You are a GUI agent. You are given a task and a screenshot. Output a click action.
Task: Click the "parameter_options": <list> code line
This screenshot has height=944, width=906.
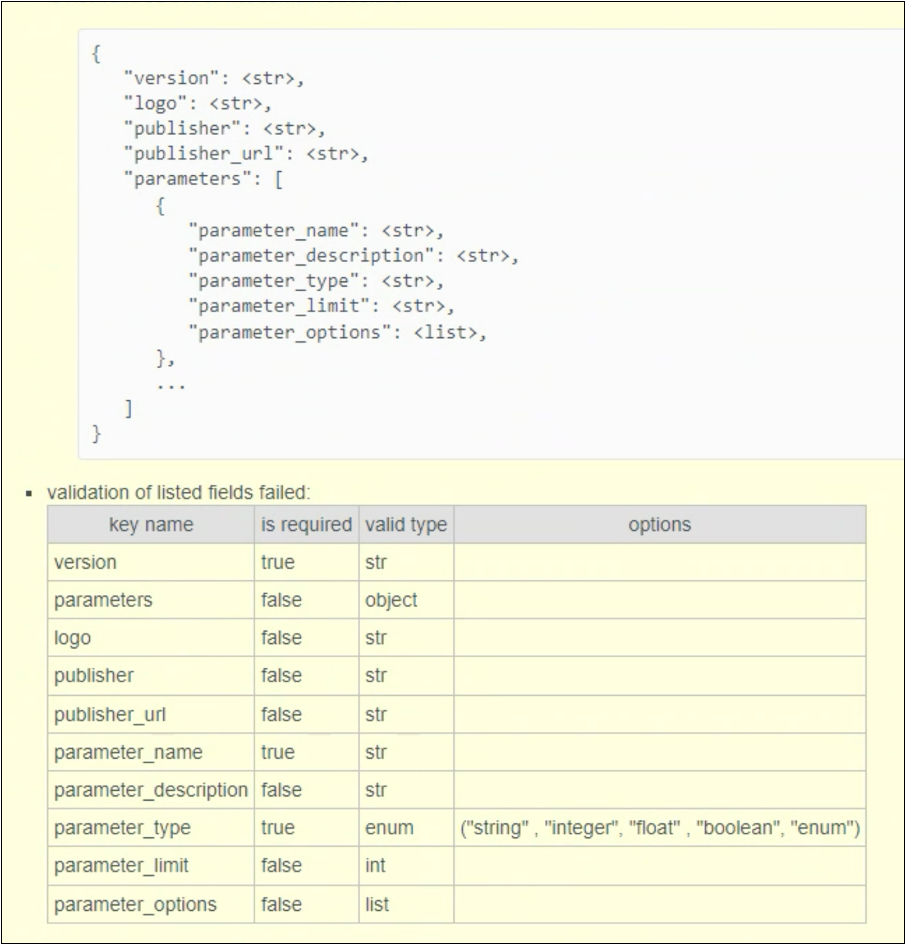[337, 332]
